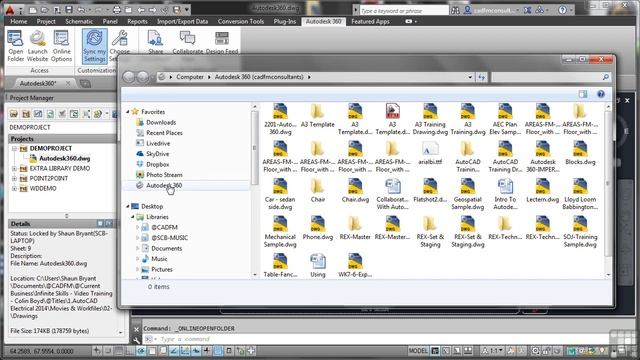
Task: Expand the @CADFM library node
Action: point(138,227)
